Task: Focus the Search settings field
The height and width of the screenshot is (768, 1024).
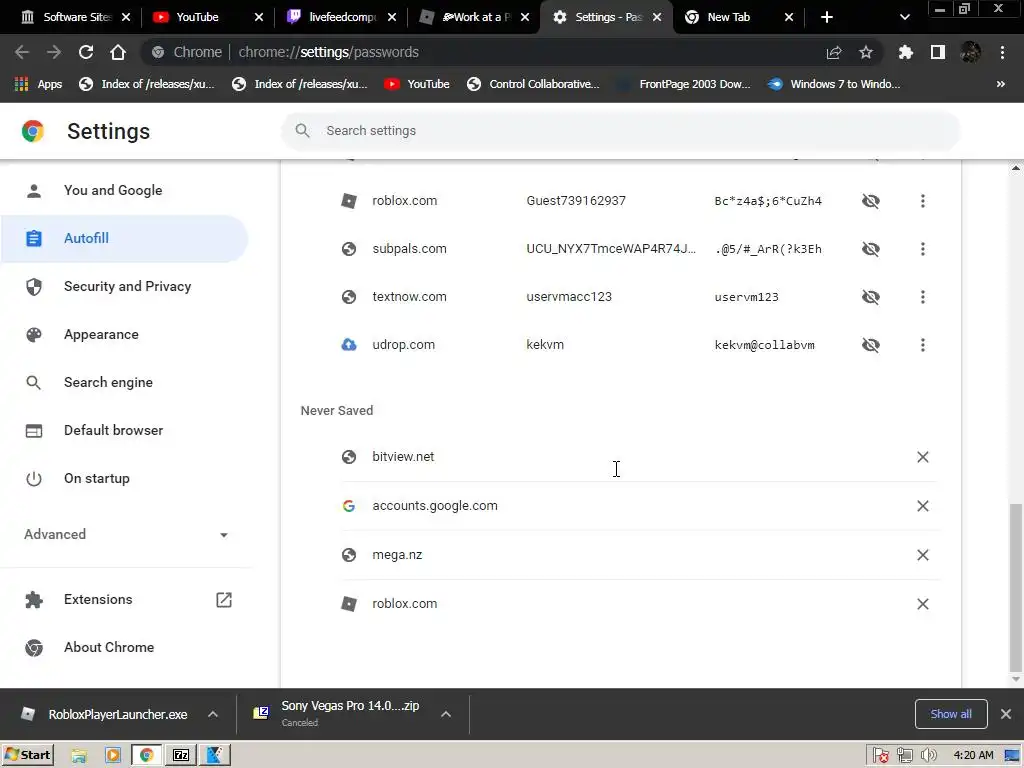Action: (620, 131)
